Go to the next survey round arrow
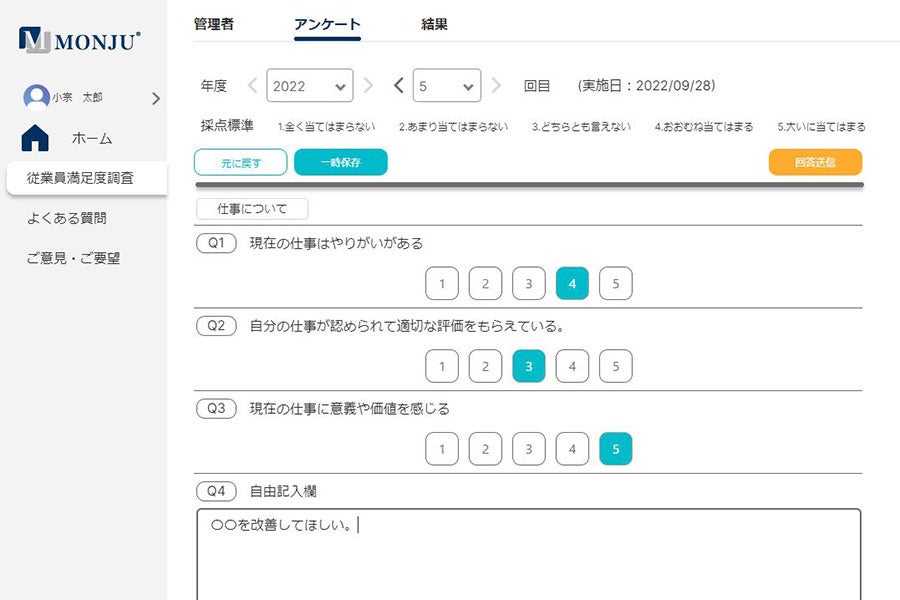900x600 pixels. click(x=496, y=86)
